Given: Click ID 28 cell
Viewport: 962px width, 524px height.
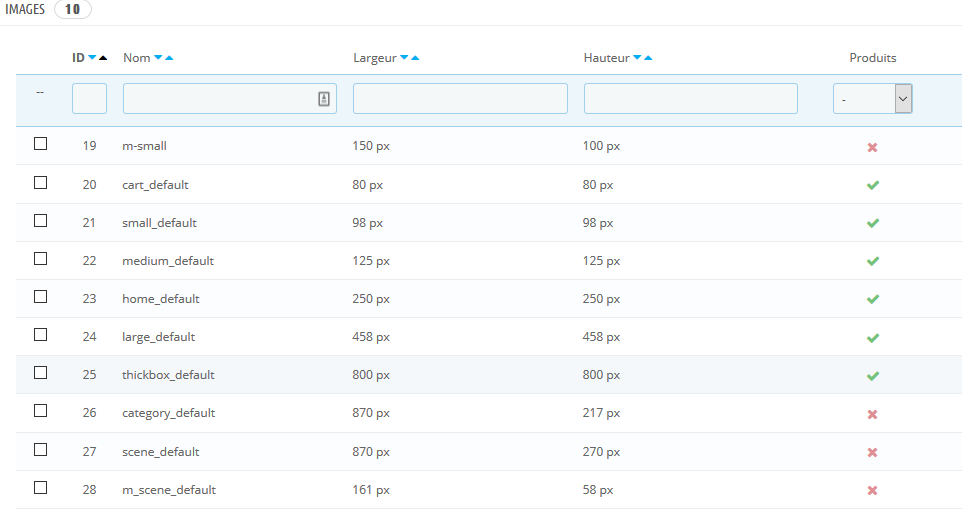Looking at the screenshot, I should [90, 490].
